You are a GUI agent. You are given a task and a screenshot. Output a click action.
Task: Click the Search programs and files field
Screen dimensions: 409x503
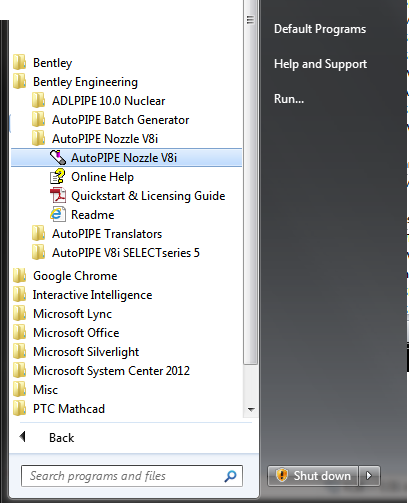(132, 476)
